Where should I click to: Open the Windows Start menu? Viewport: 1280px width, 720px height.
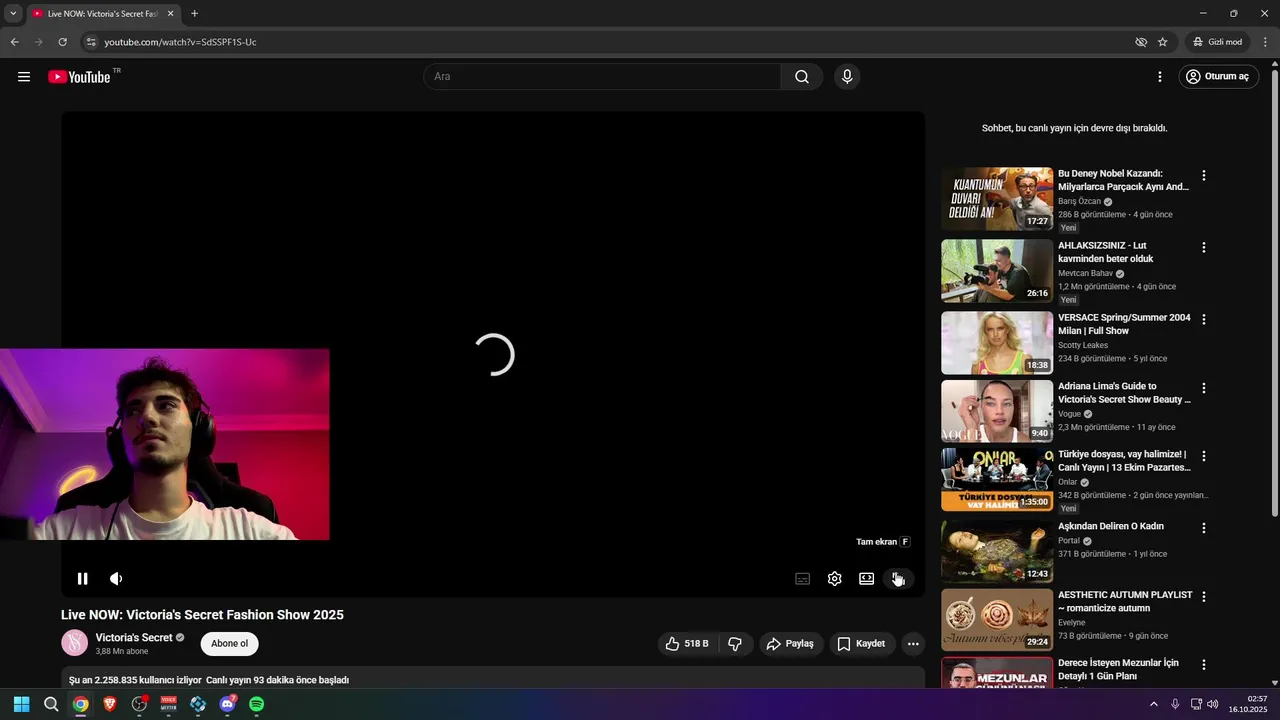tap(21, 704)
